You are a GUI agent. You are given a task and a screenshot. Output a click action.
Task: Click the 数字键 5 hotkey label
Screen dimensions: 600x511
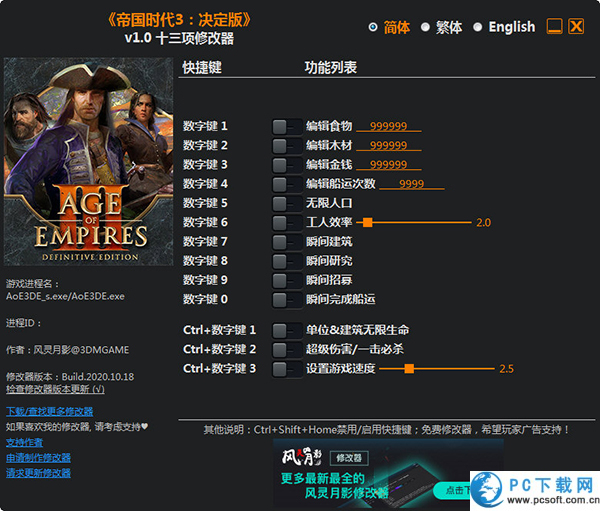pos(205,203)
